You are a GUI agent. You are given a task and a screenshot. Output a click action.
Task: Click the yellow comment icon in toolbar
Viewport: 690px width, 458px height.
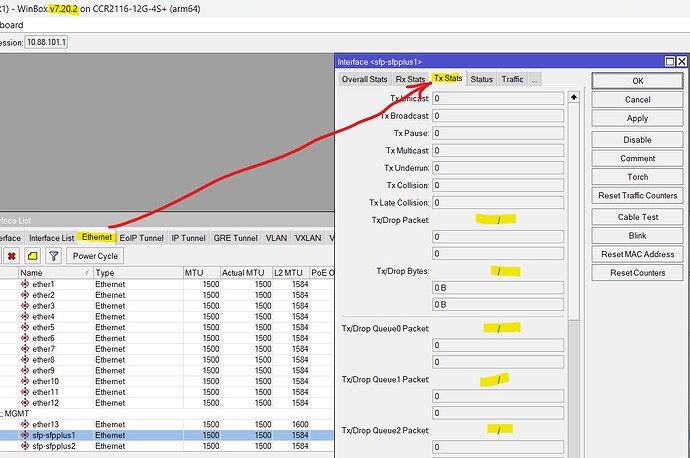pyautogui.click(x=33, y=256)
